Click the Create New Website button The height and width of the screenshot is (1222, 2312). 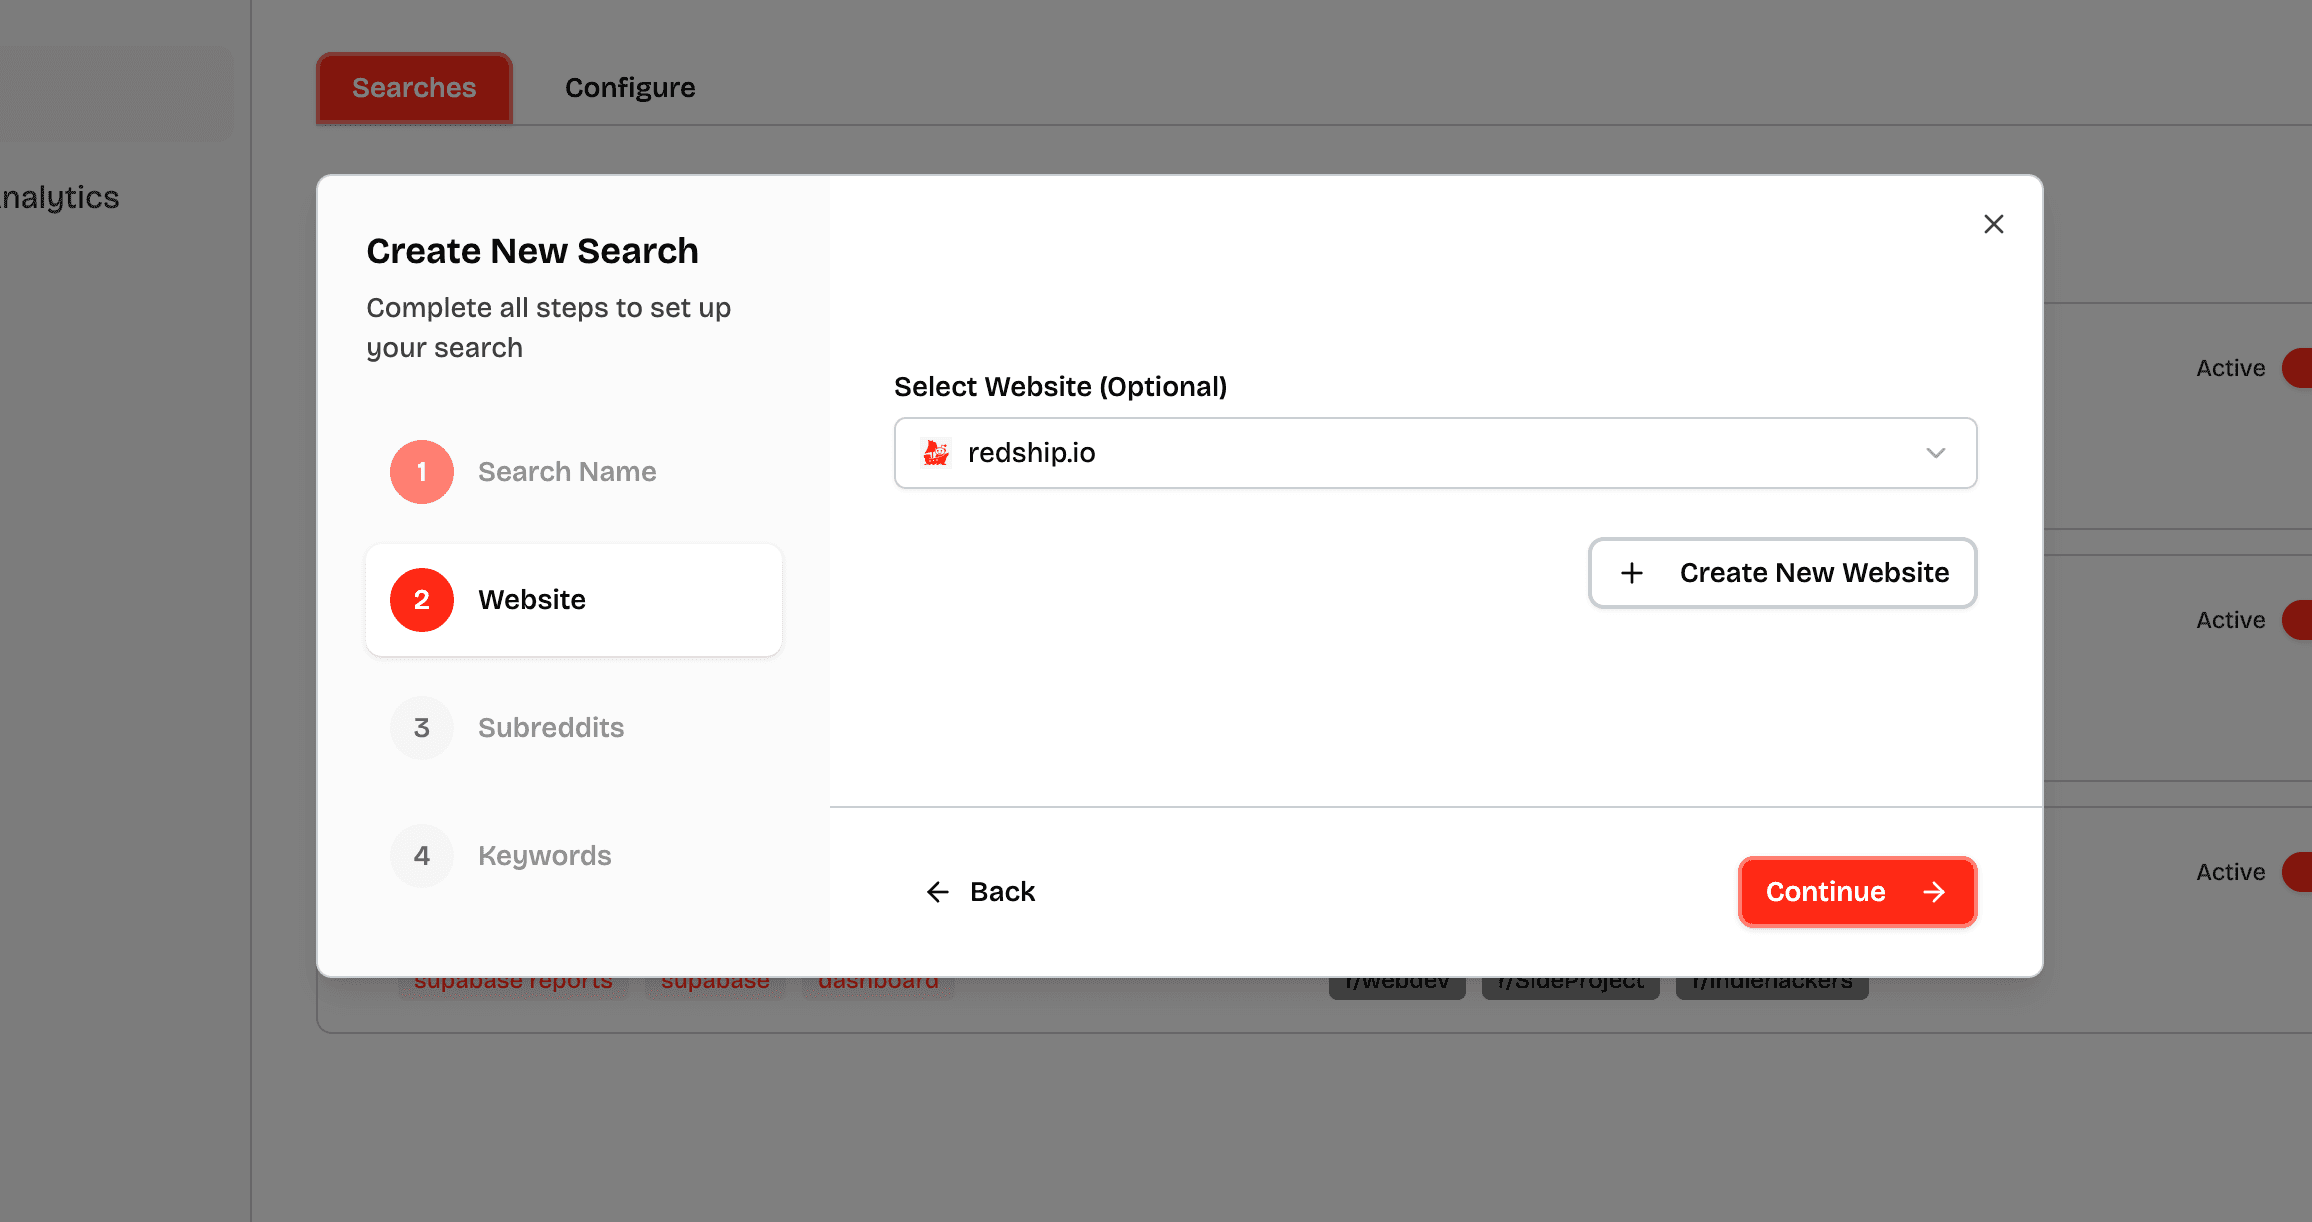[x=1782, y=573]
